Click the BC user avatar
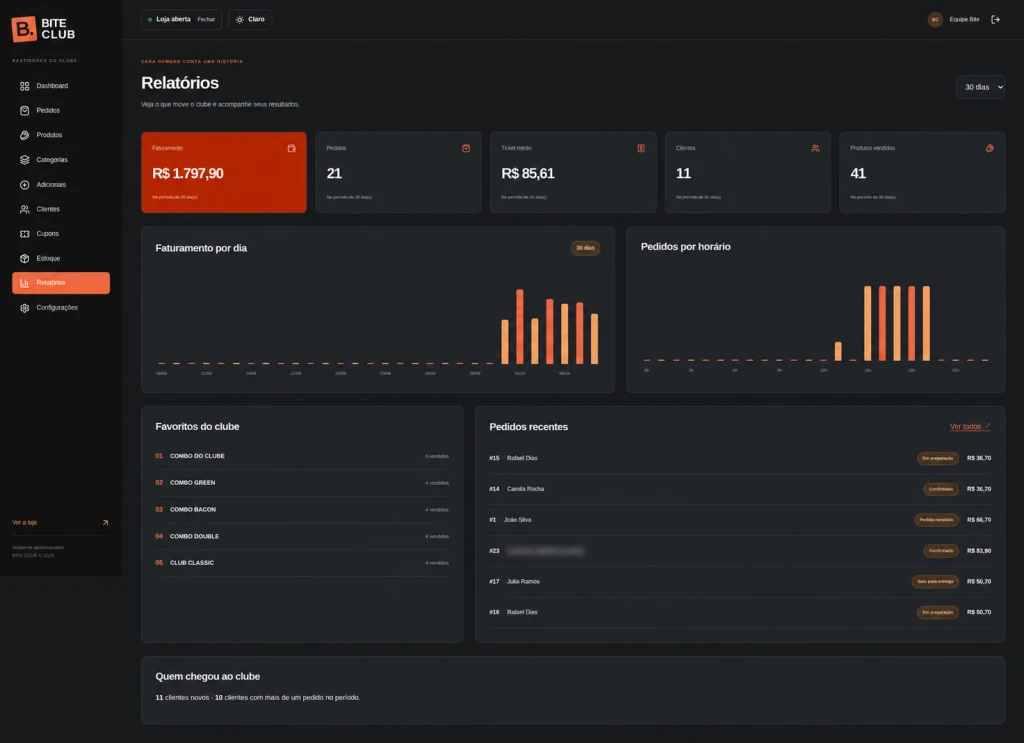Image resolution: width=1024 pixels, height=743 pixels. [935, 20]
